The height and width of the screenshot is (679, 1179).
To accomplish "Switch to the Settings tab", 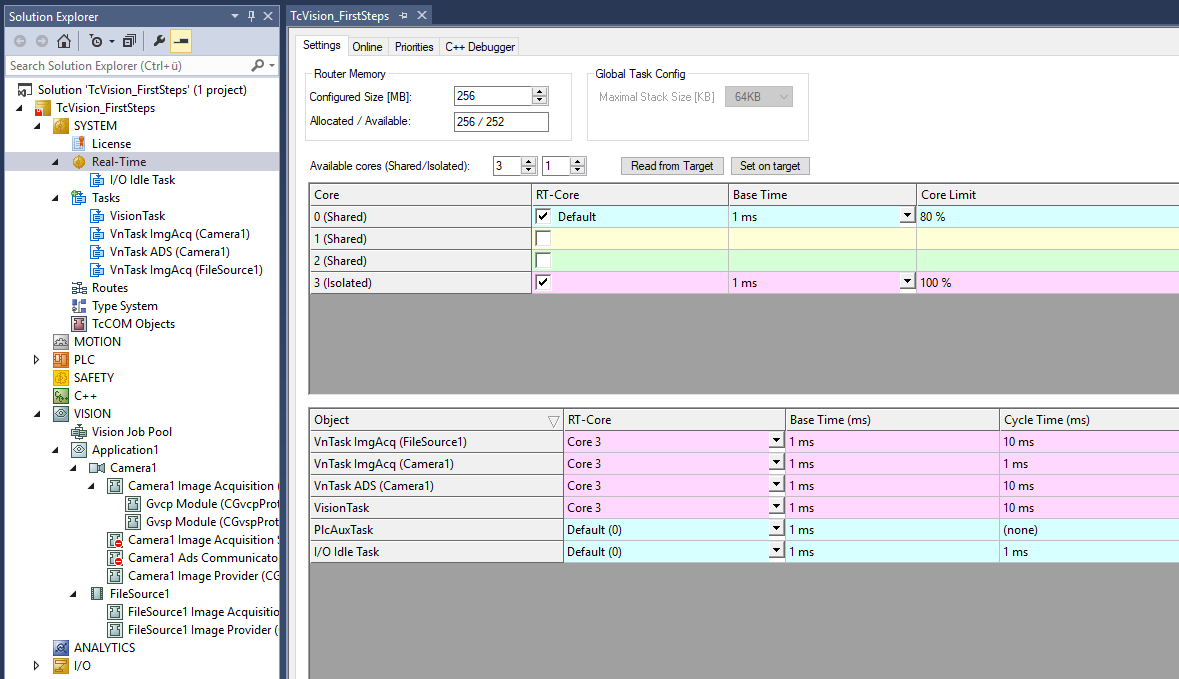I will pyautogui.click(x=322, y=45).
